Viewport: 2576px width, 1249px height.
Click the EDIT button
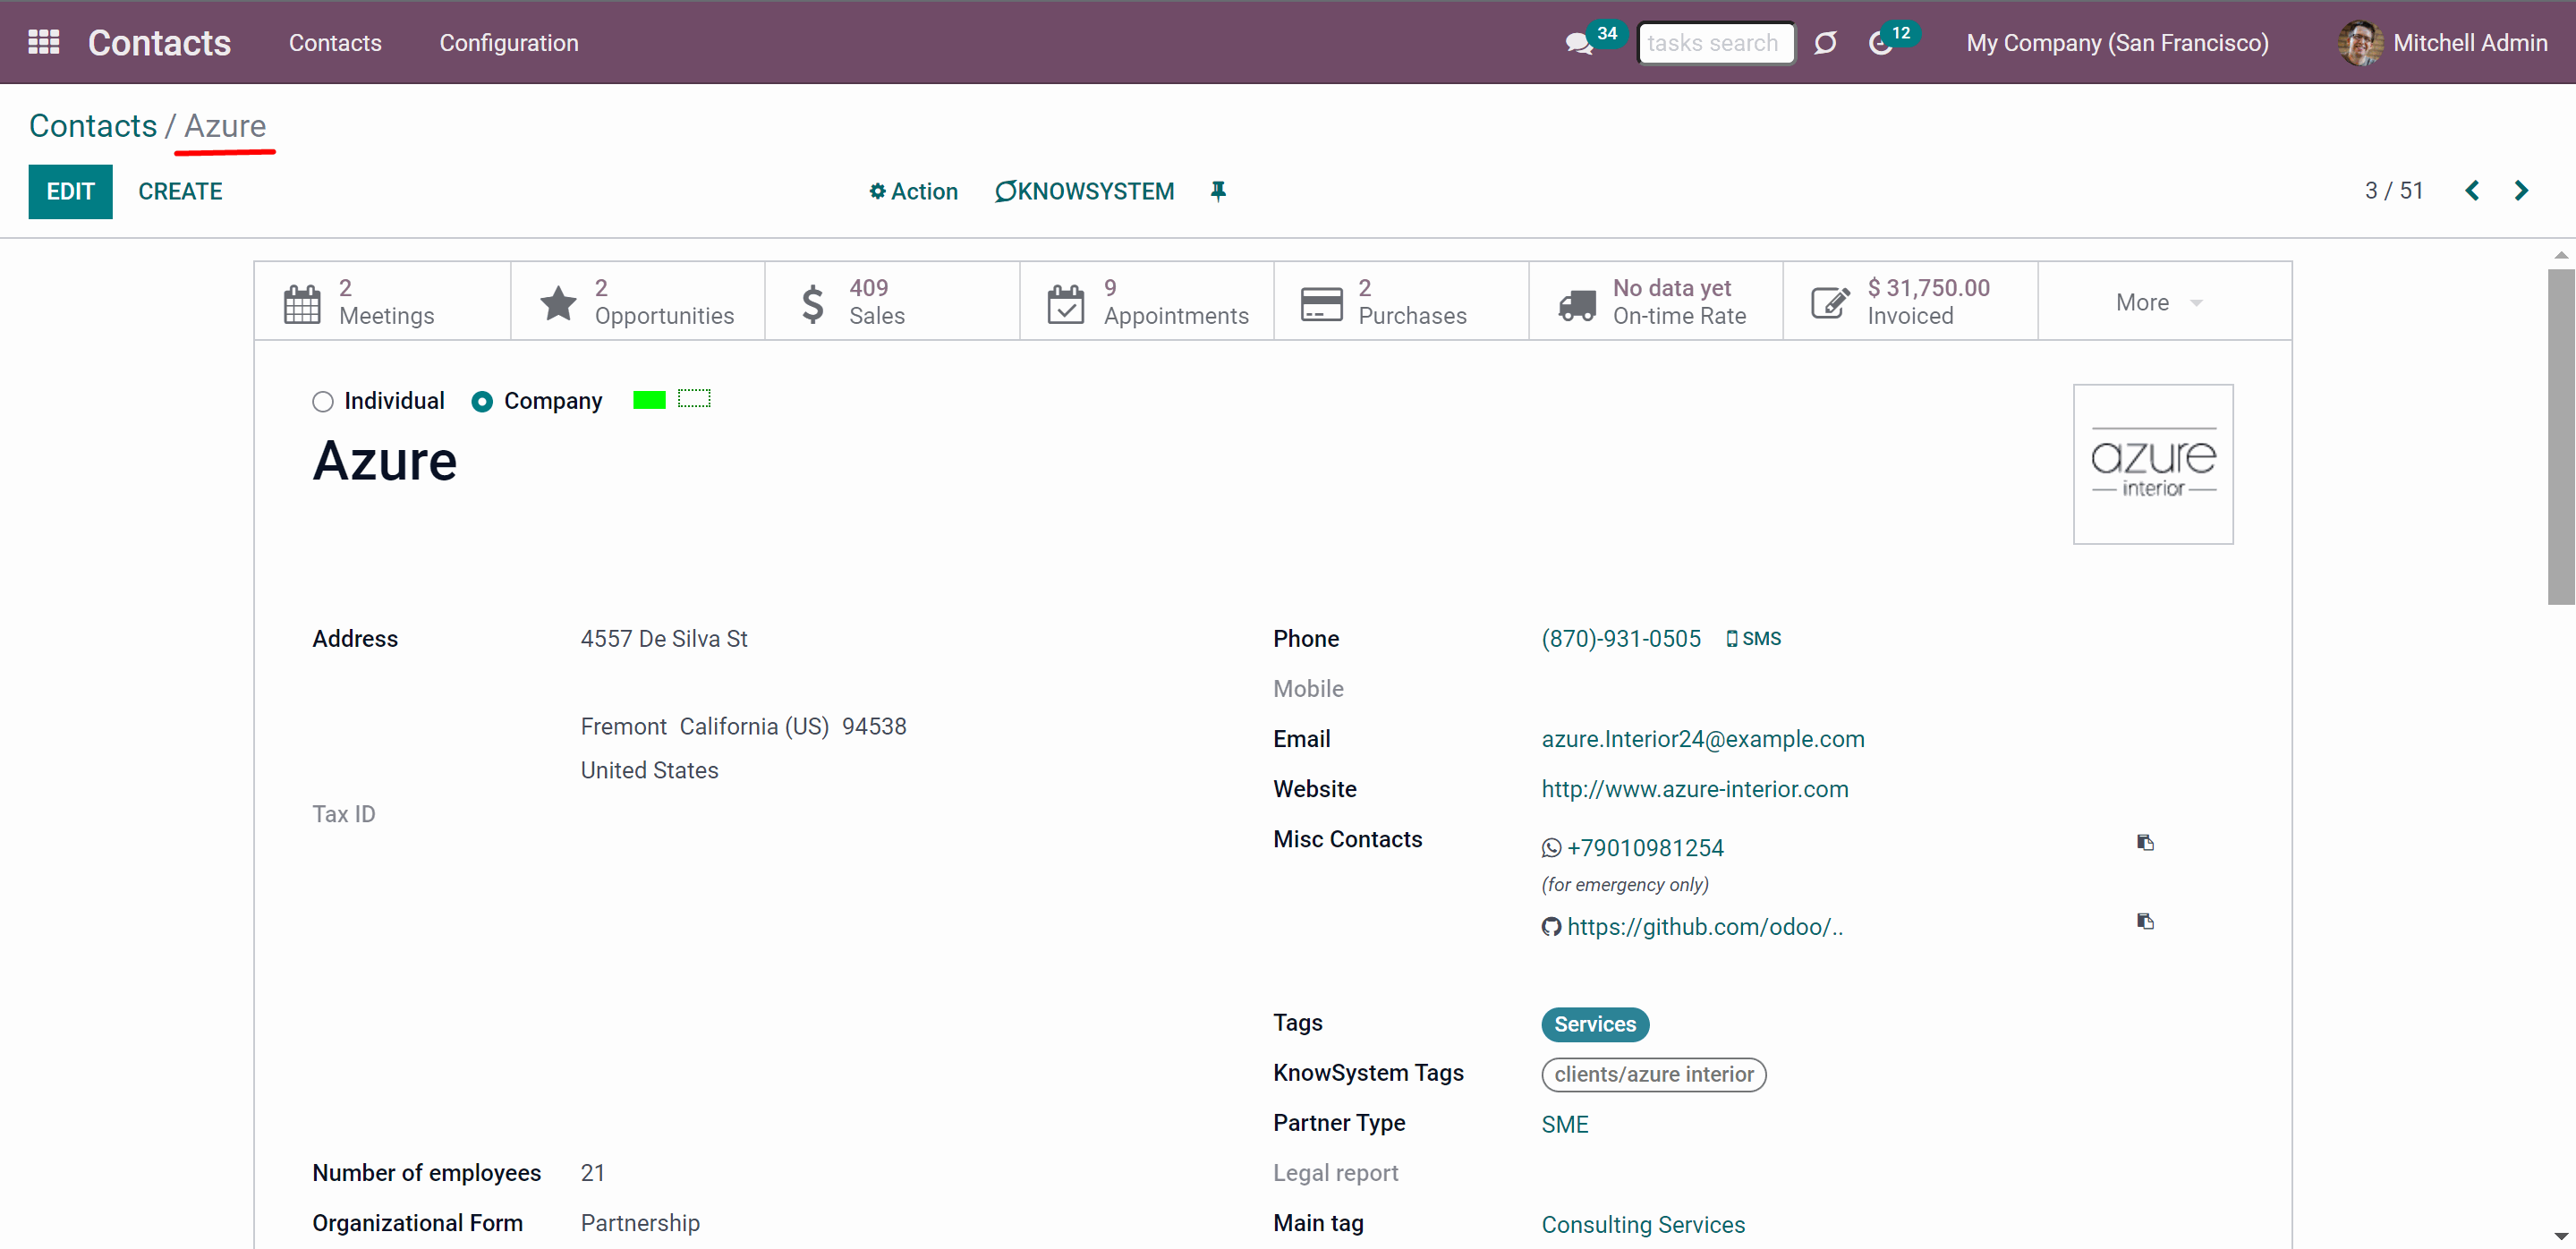(70, 191)
